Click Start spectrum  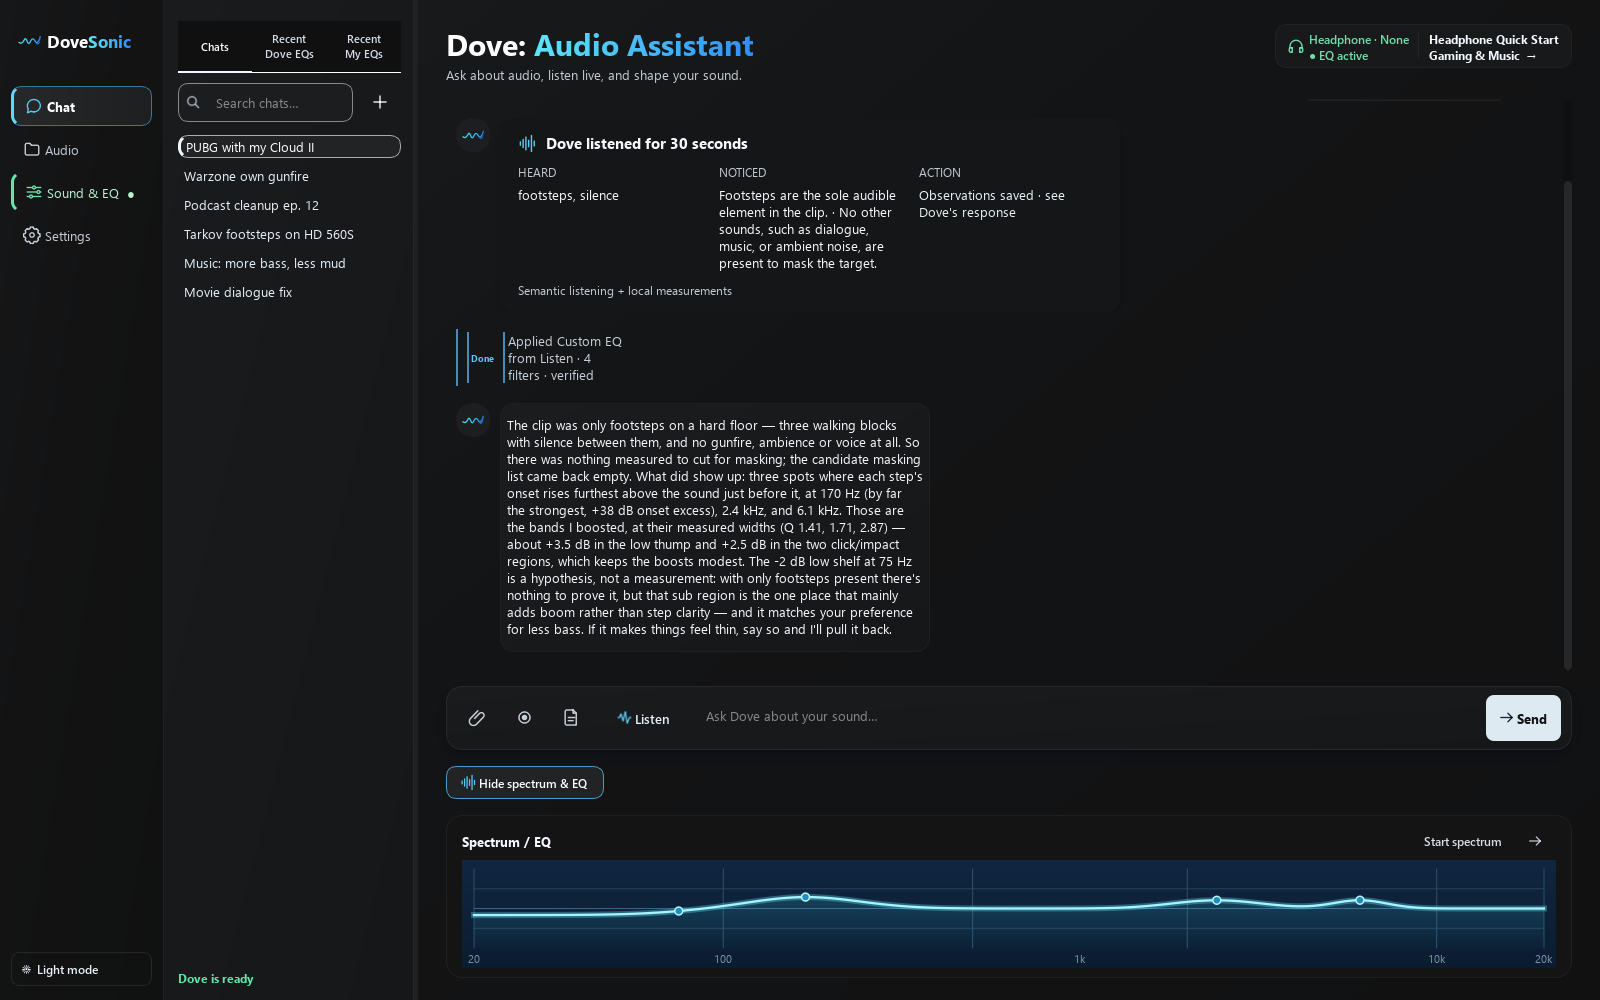click(x=1462, y=842)
